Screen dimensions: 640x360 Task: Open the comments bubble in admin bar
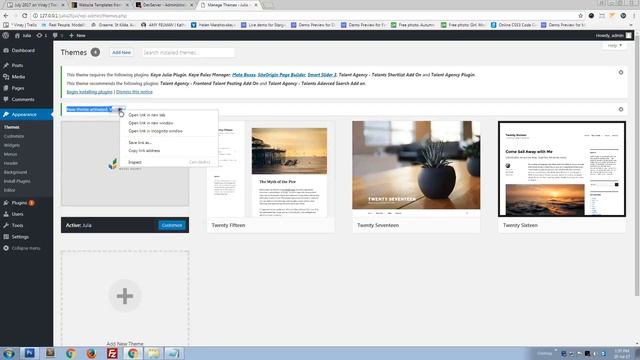[x=58, y=36]
